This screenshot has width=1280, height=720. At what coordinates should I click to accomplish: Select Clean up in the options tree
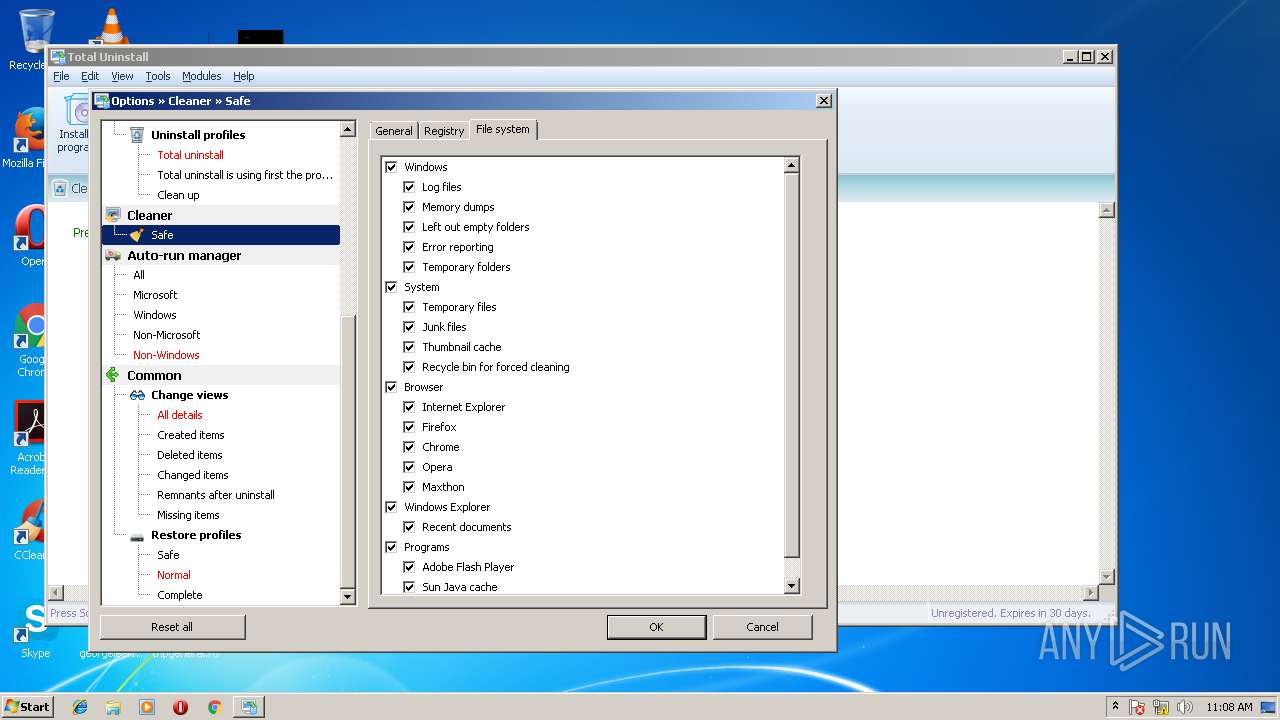pos(178,195)
